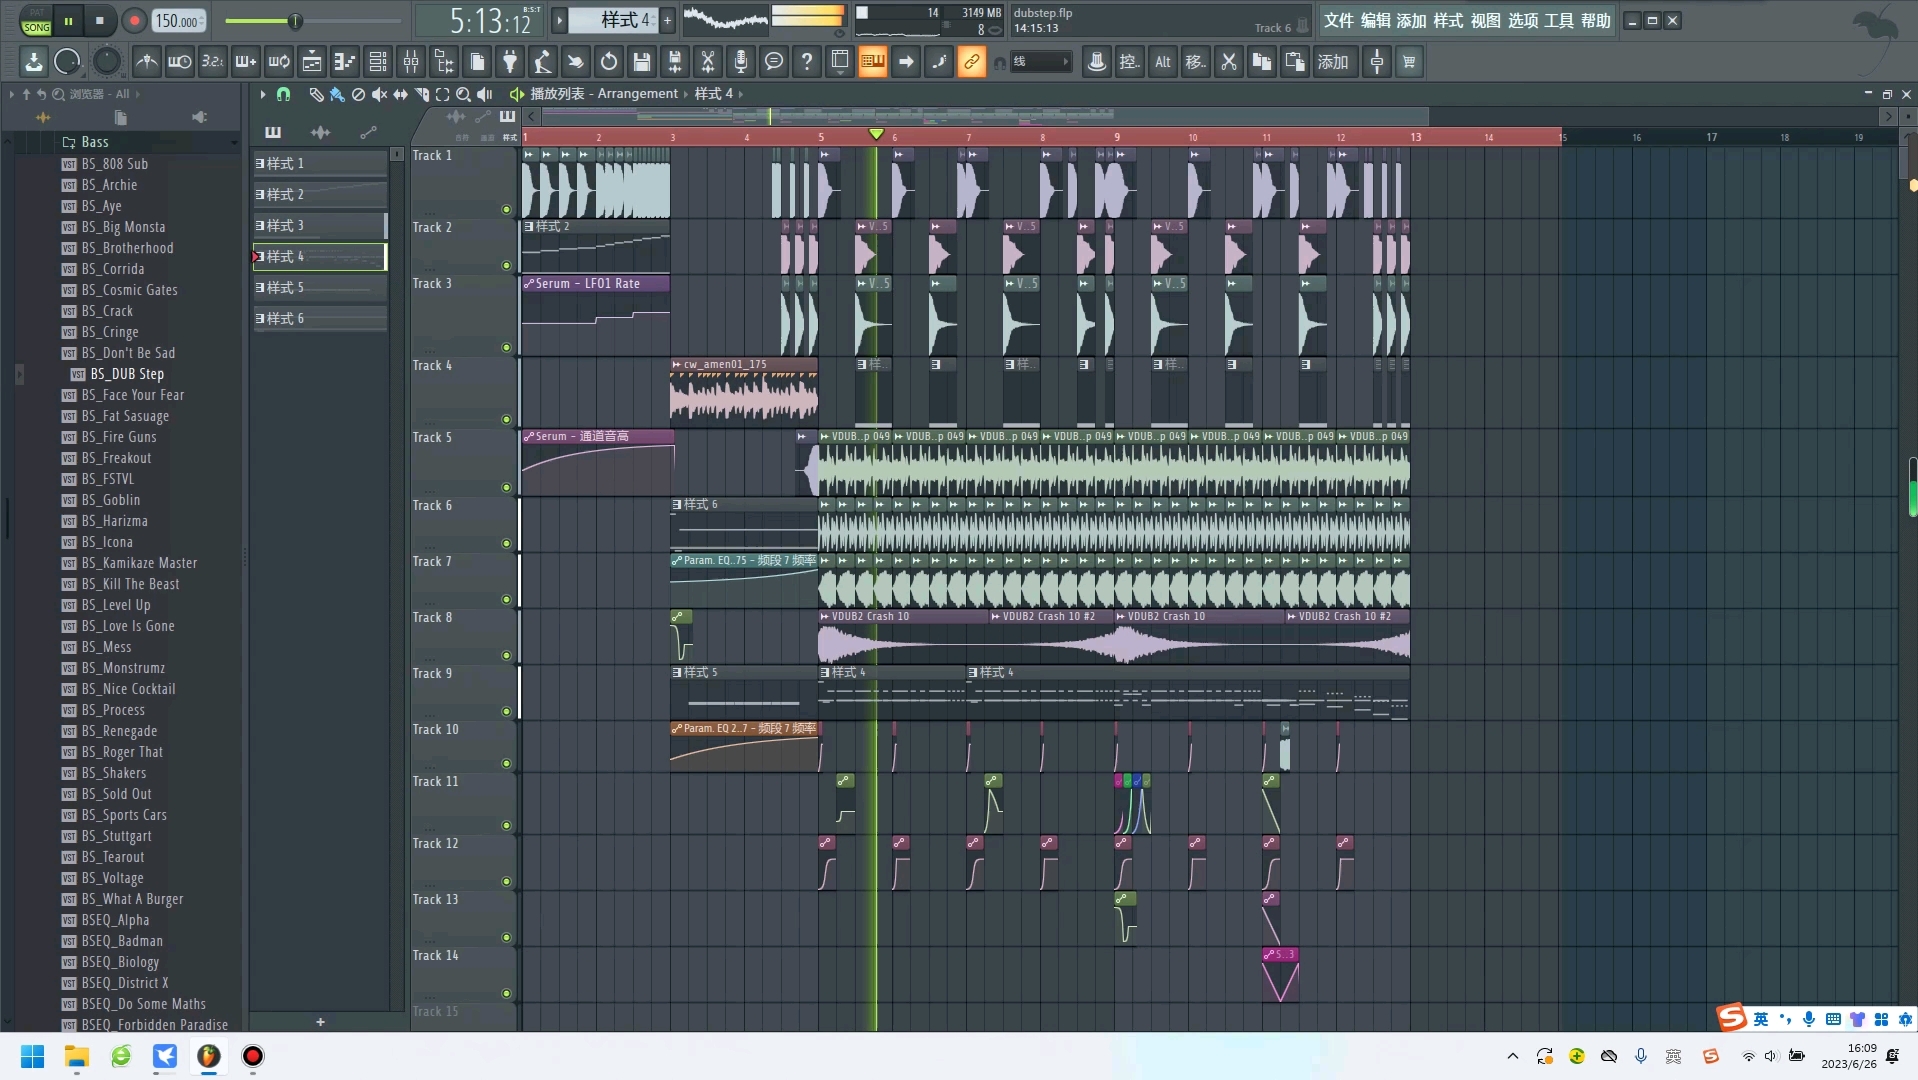
Task: Mute Track 5 using its green dot
Action: pyautogui.click(x=506, y=488)
